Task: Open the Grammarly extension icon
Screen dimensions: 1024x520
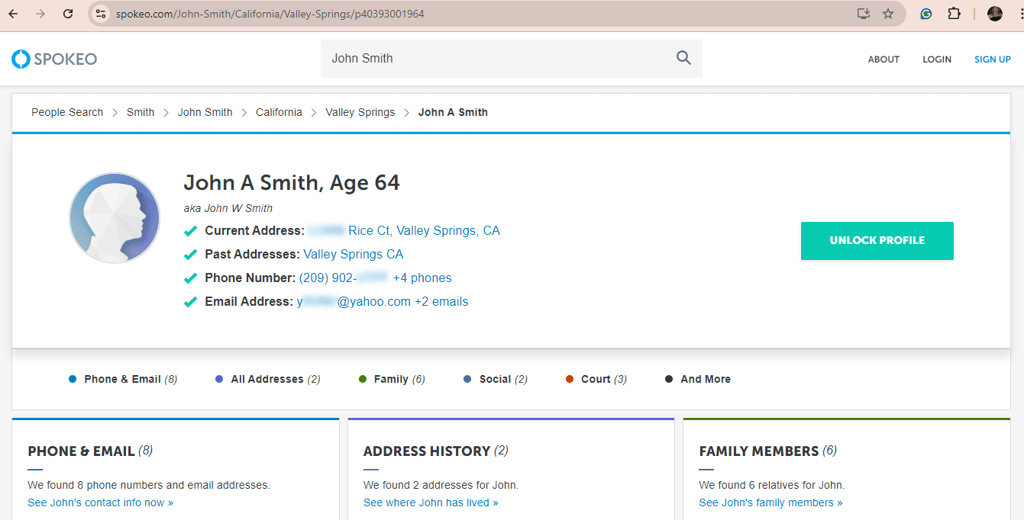Action: (926, 14)
